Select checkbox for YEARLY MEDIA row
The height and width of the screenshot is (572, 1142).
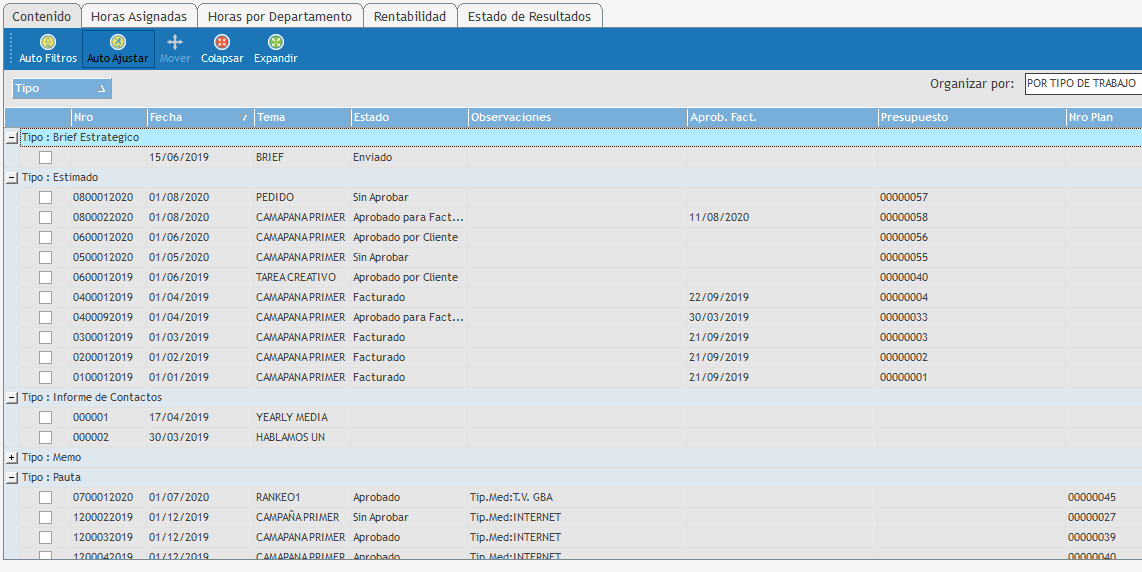tap(45, 417)
